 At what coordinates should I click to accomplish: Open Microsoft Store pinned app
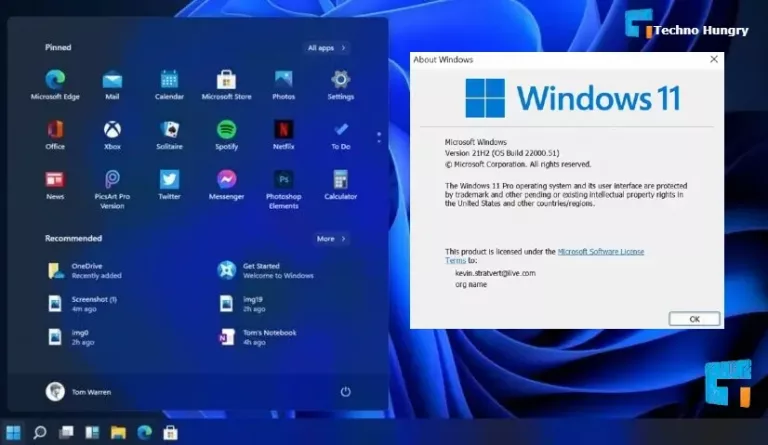tap(226, 85)
